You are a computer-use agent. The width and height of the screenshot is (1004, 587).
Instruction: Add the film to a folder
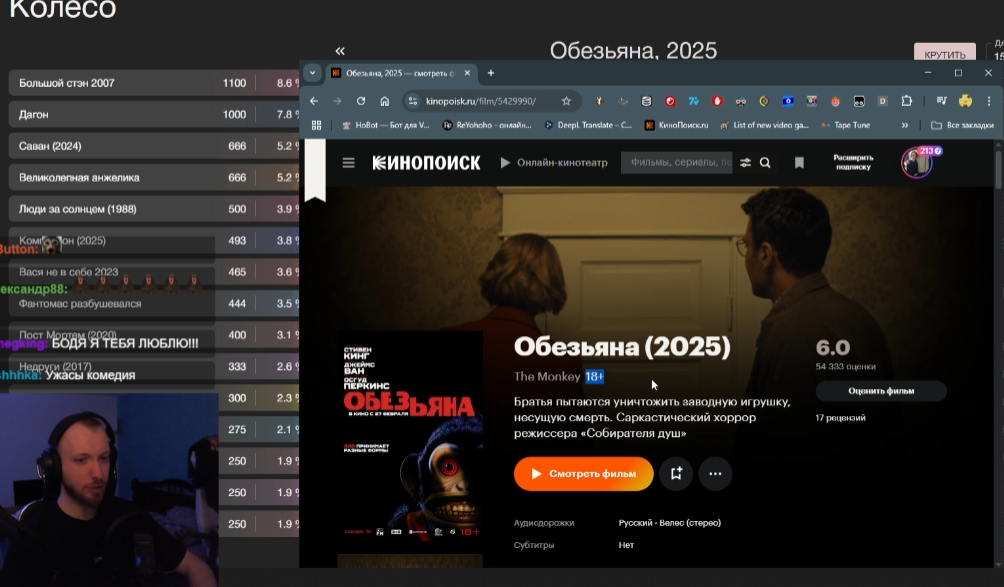pos(676,474)
